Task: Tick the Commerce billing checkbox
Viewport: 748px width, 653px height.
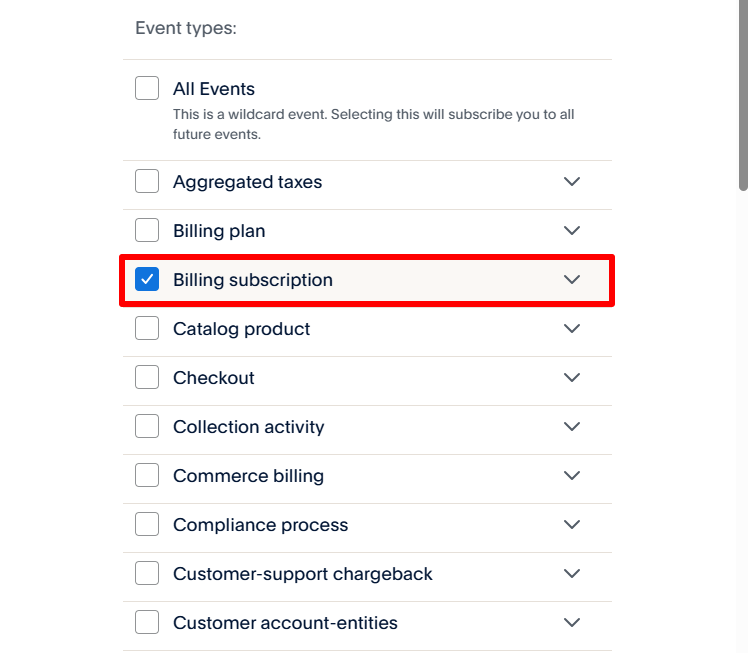Action: pyautogui.click(x=147, y=475)
